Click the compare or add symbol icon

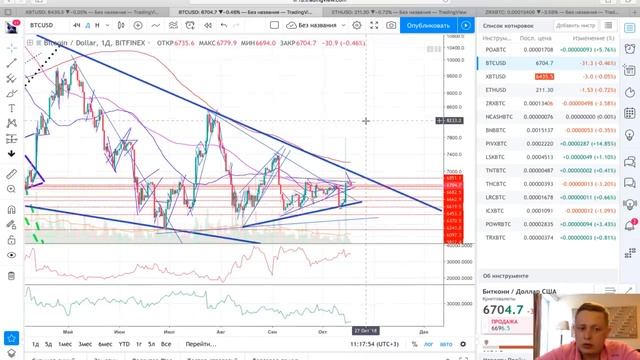tap(138, 25)
